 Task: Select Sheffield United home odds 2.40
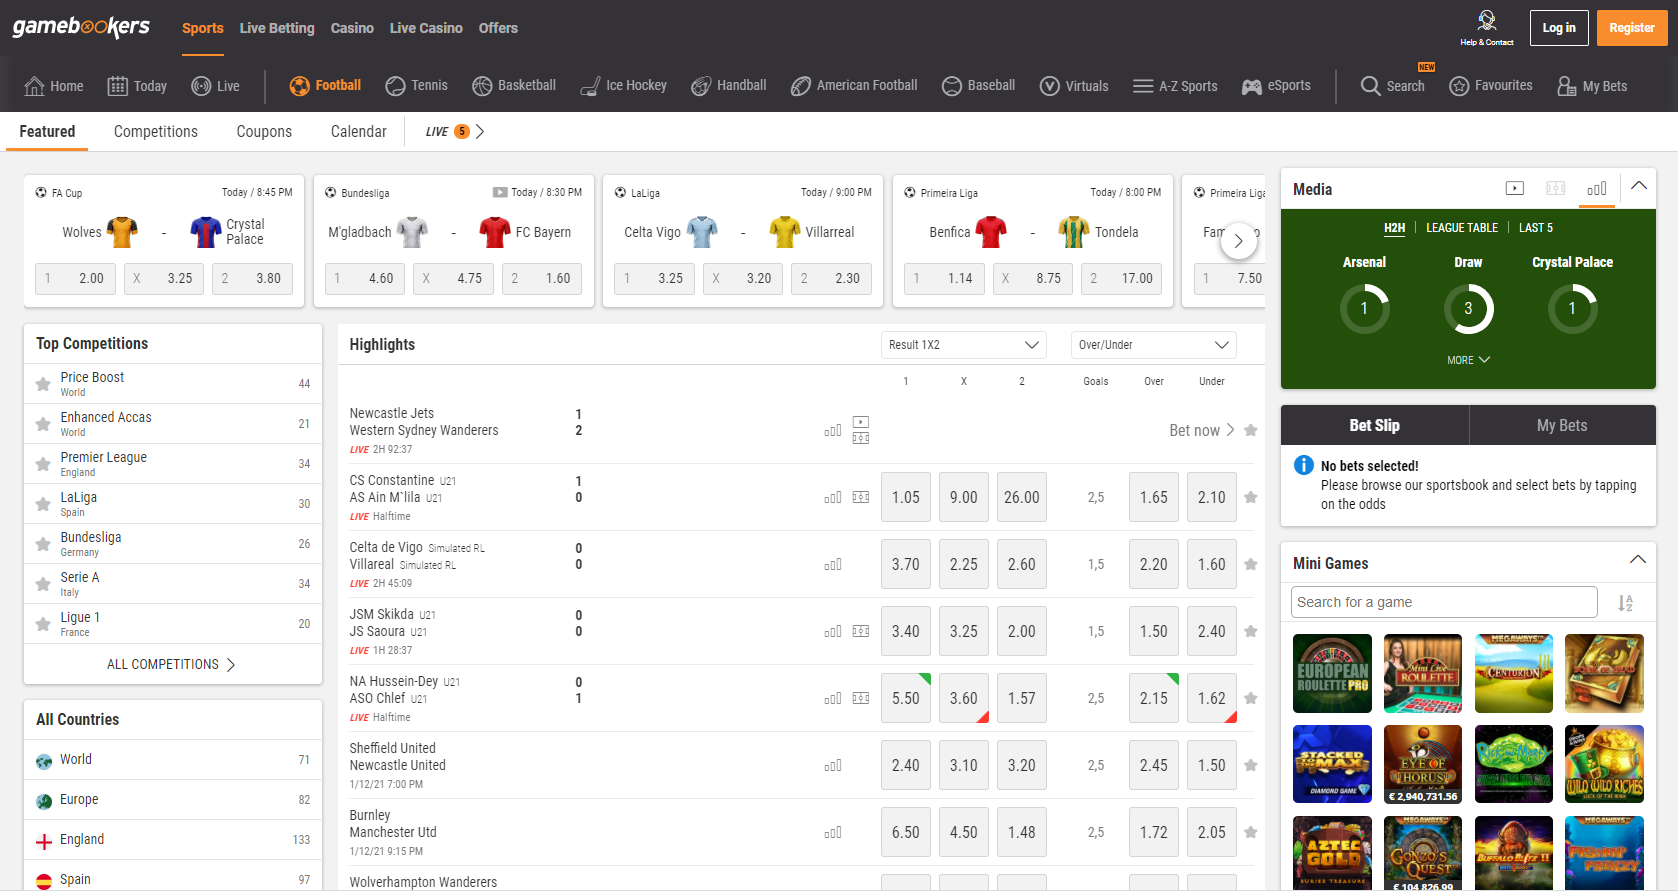[x=906, y=765]
